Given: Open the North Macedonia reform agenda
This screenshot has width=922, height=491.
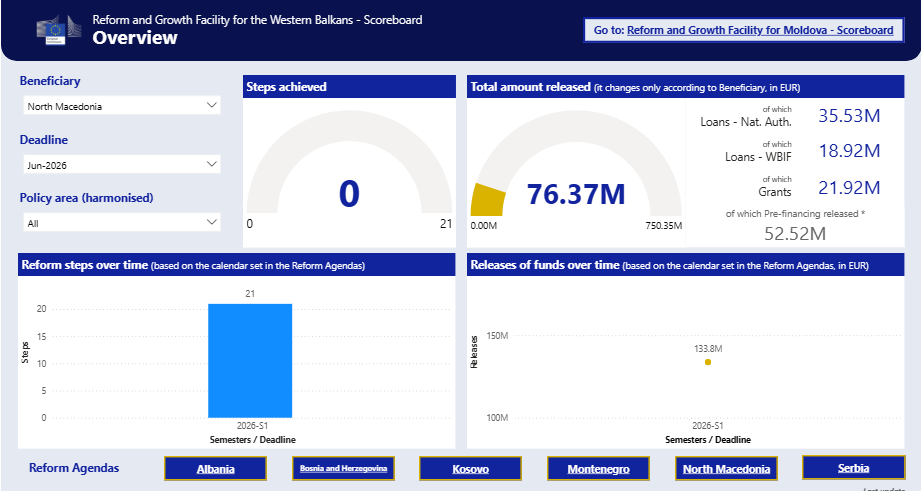Looking at the screenshot, I should coord(726,469).
